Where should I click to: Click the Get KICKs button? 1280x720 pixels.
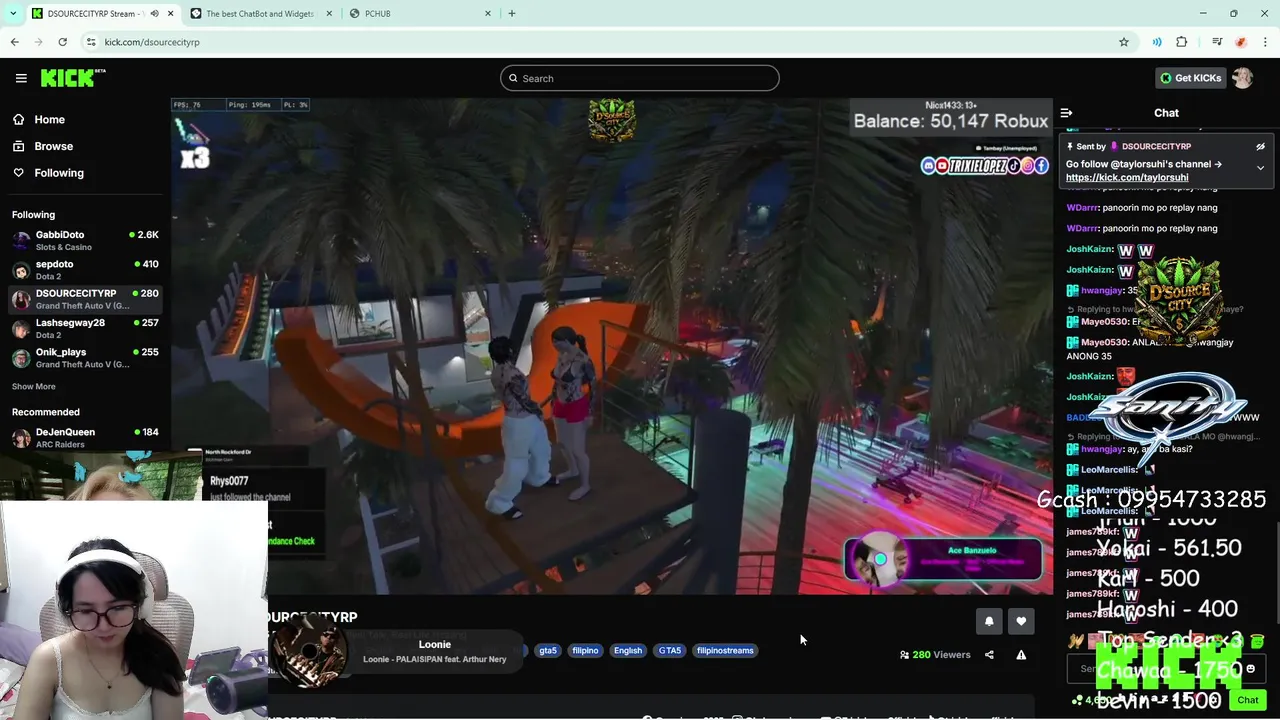coord(1190,78)
